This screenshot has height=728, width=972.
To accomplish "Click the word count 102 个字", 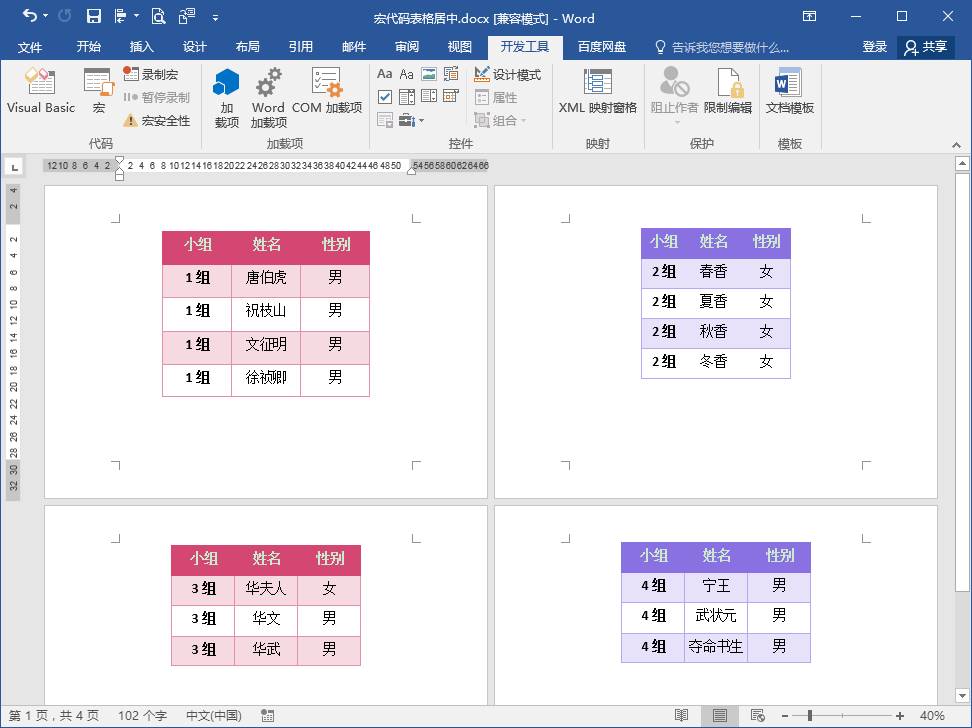I will click(142, 716).
